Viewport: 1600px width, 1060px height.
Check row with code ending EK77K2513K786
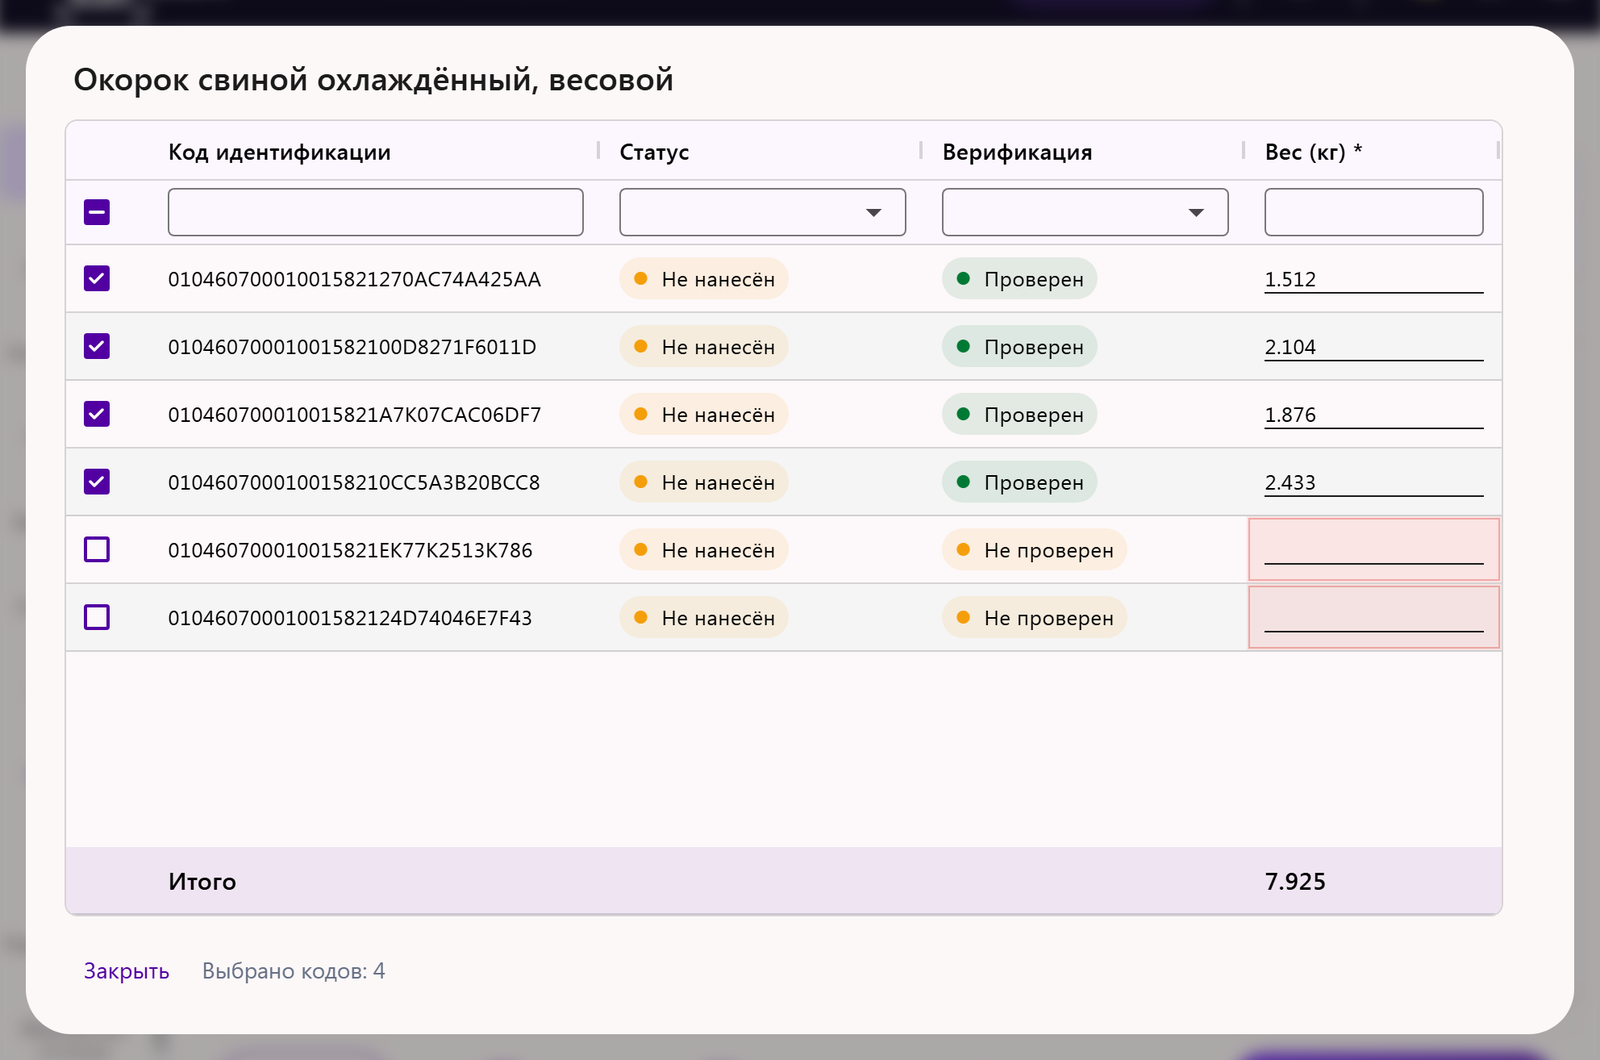point(97,550)
